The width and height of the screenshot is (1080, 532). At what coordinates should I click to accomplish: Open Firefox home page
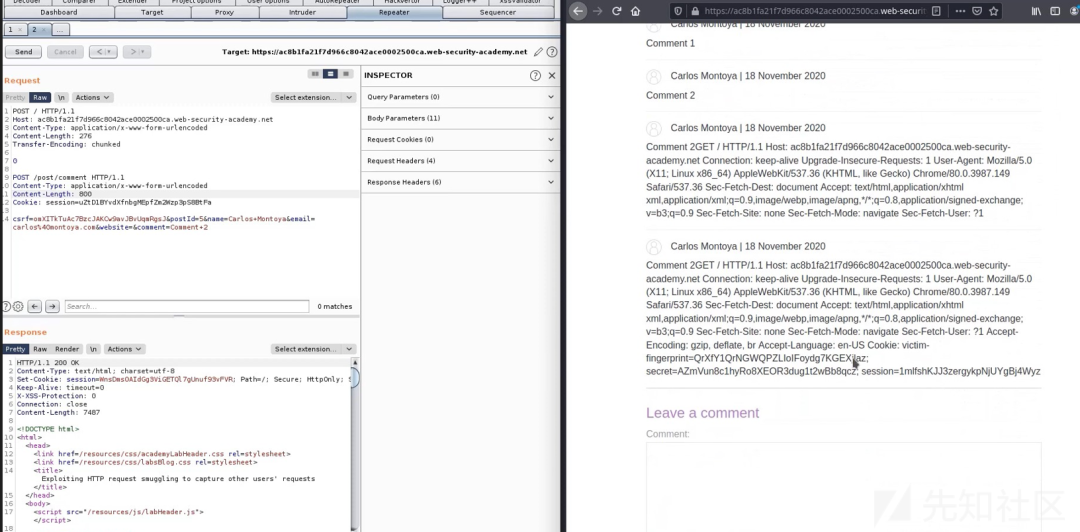click(636, 11)
